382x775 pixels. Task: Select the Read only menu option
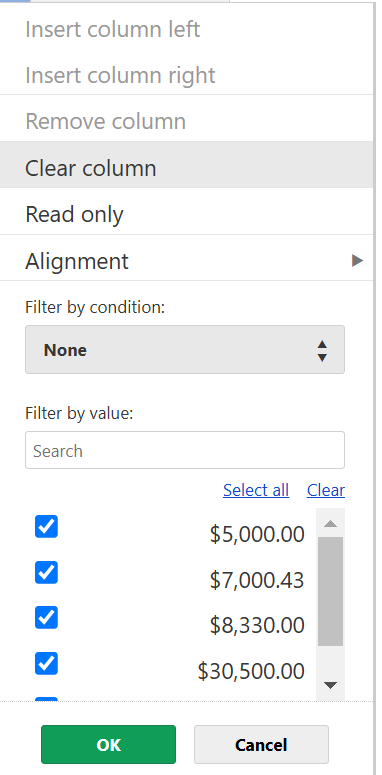186,214
